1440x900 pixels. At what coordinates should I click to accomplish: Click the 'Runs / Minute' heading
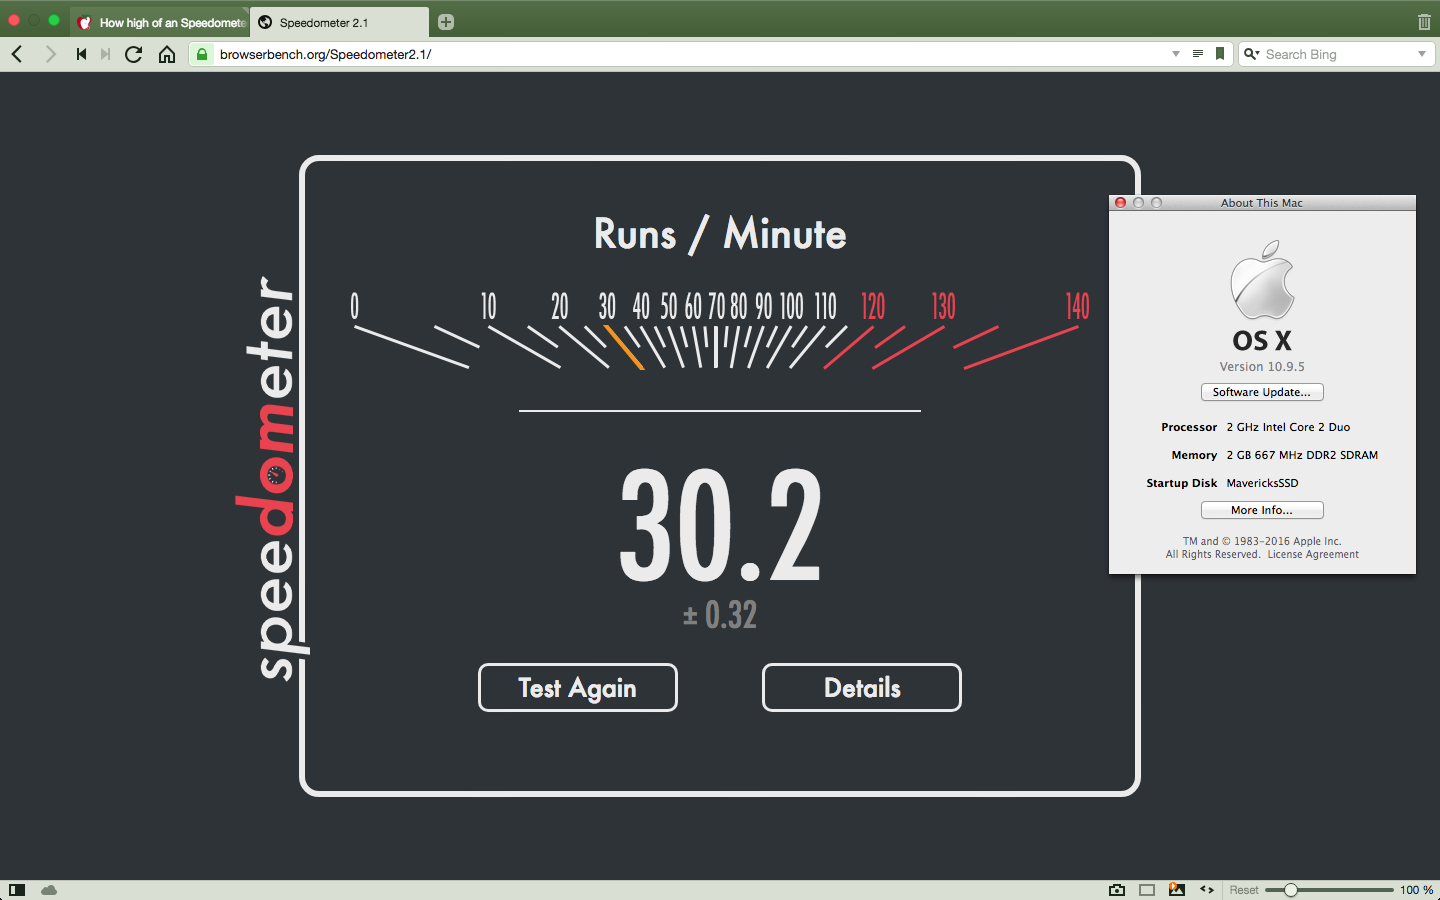pos(720,234)
